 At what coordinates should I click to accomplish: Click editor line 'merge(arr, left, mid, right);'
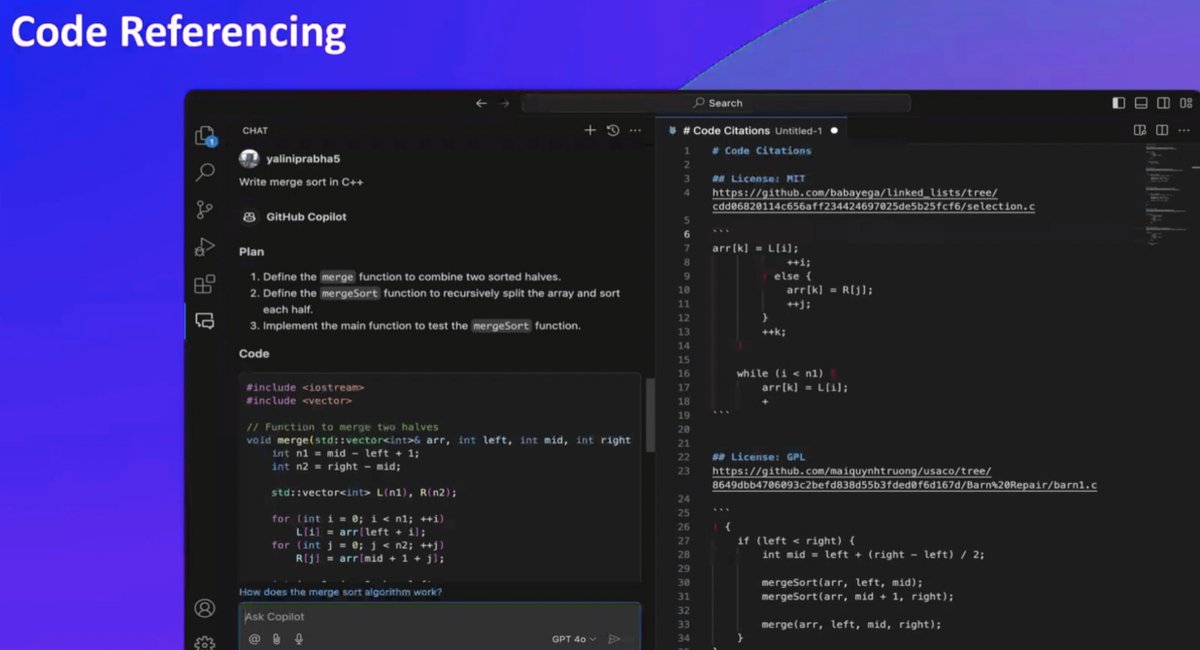coord(852,624)
